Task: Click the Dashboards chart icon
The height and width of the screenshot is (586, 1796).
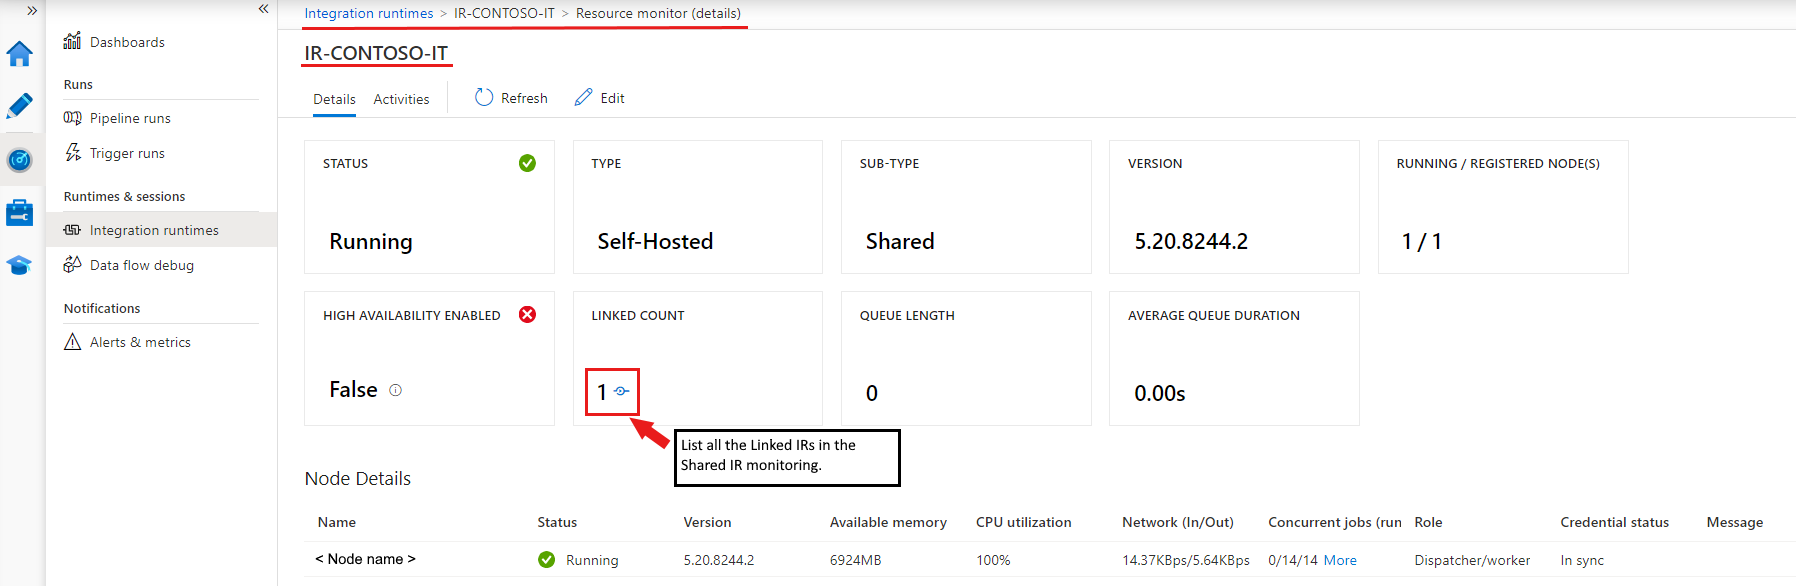Action: 72,41
